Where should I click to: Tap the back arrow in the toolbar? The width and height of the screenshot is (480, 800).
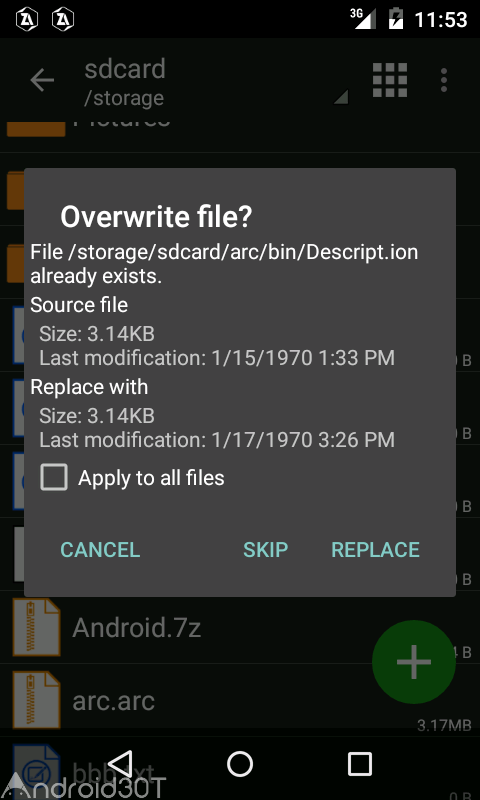pos(42,80)
